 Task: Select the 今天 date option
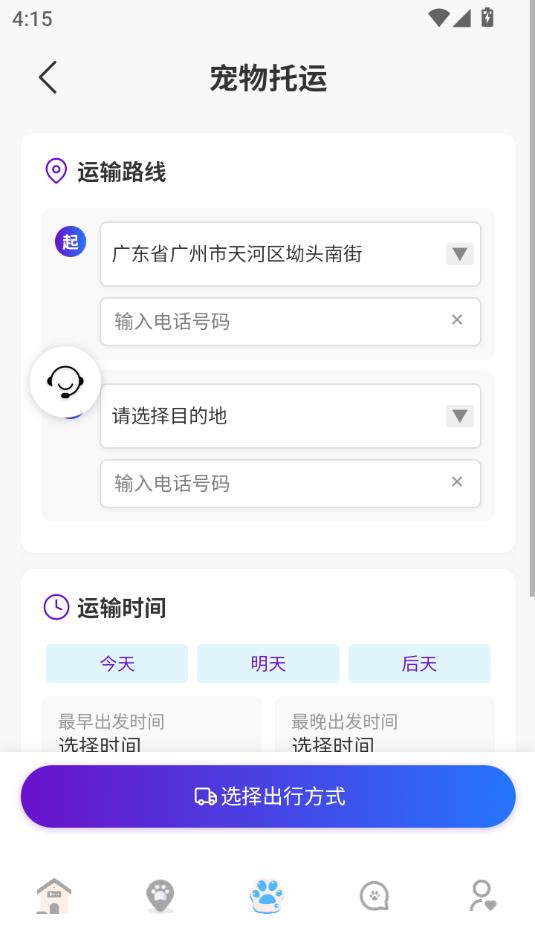[117, 664]
